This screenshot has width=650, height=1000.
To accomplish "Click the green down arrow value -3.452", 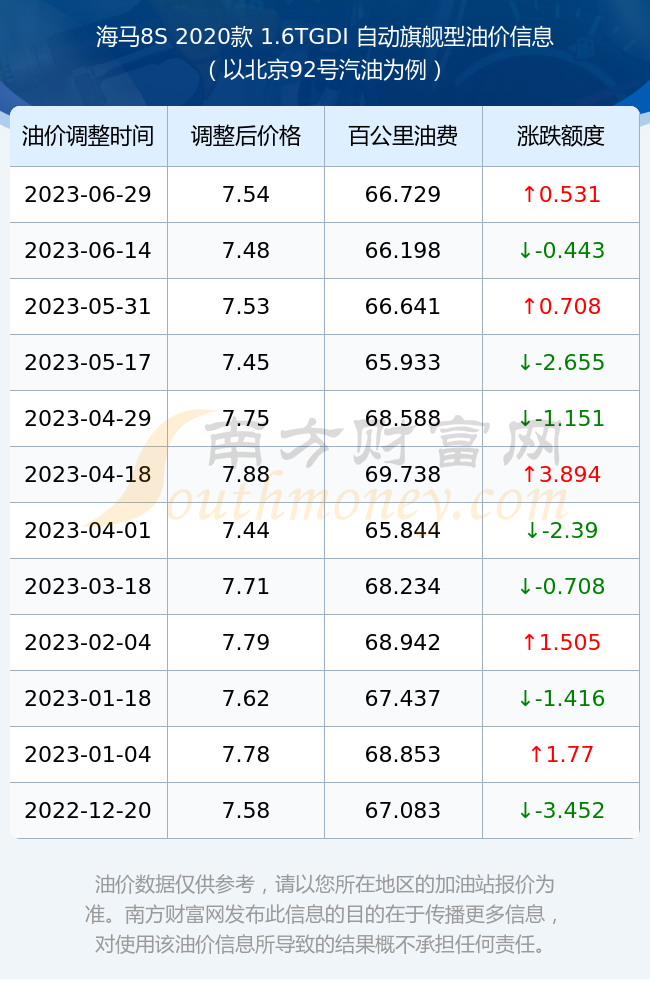I will click(561, 811).
